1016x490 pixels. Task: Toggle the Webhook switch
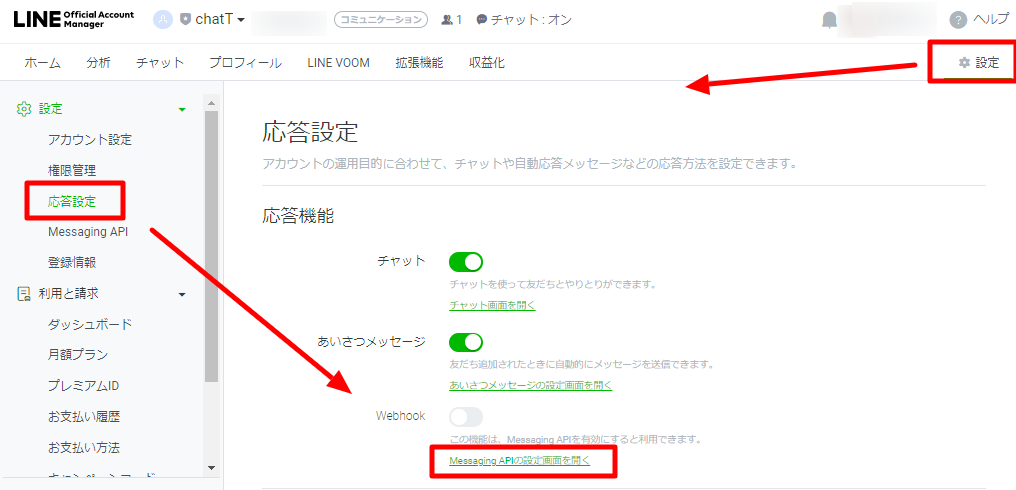[466, 416]
